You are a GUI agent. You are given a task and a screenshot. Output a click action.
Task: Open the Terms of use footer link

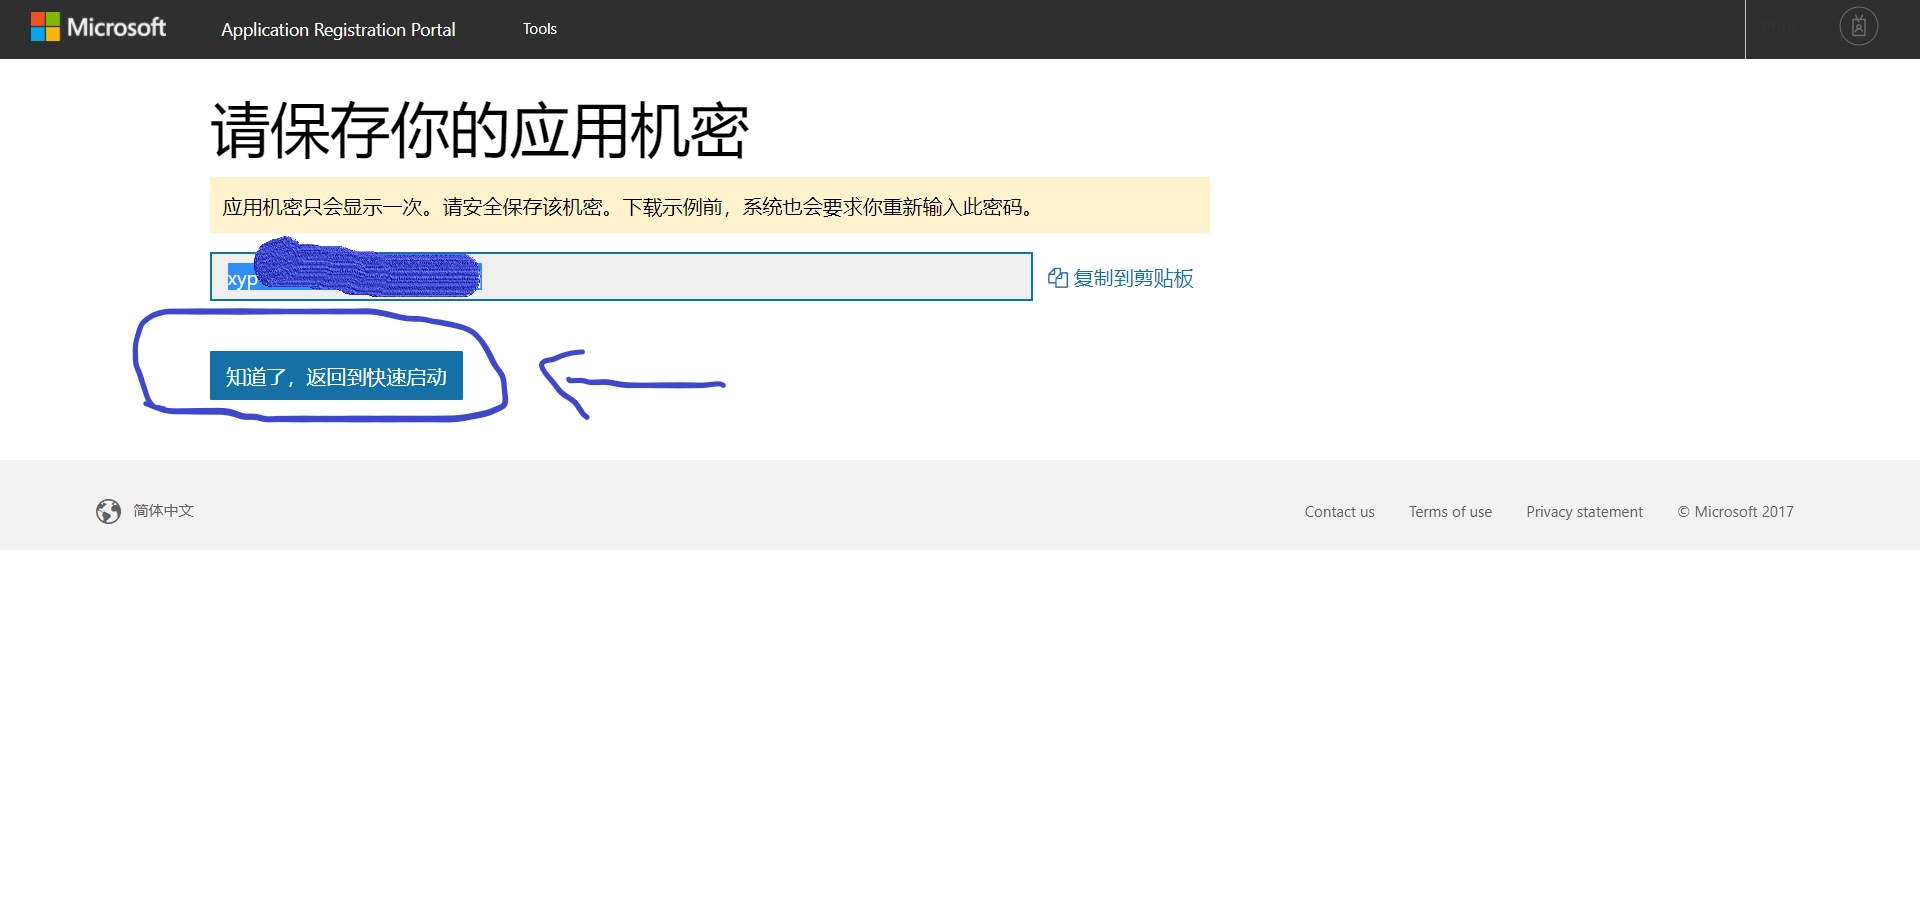point(1450,512)
